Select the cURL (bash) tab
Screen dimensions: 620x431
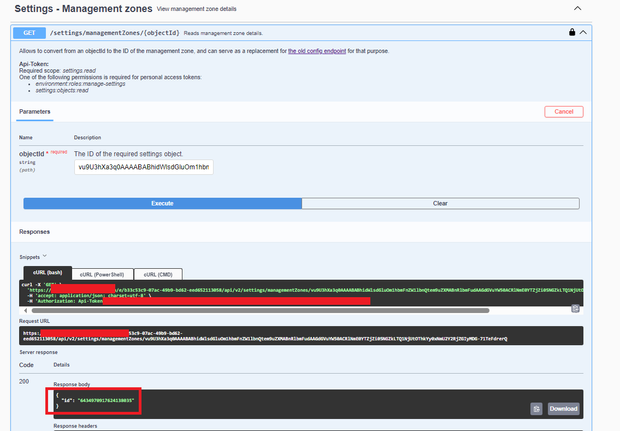click(x=45, y=274)
